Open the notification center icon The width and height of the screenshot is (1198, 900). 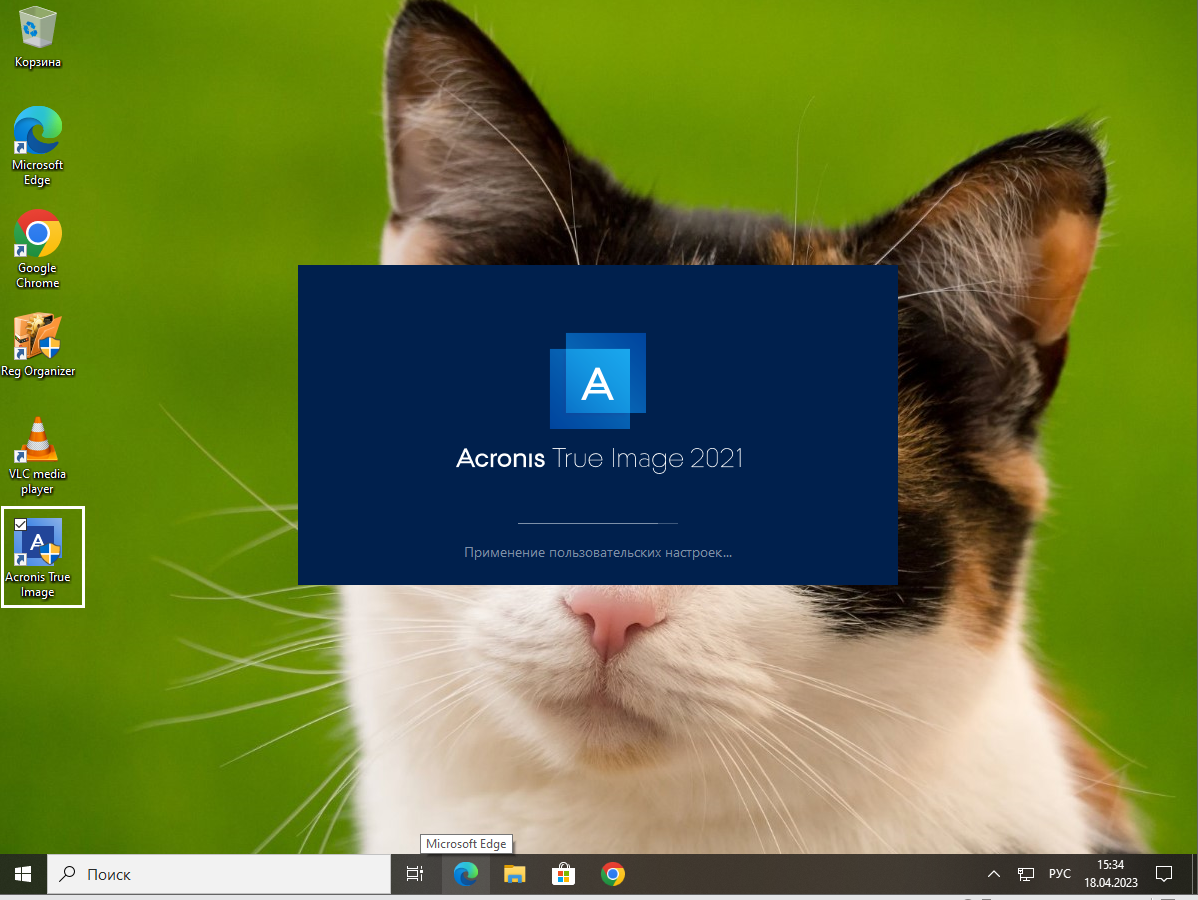1164,874
